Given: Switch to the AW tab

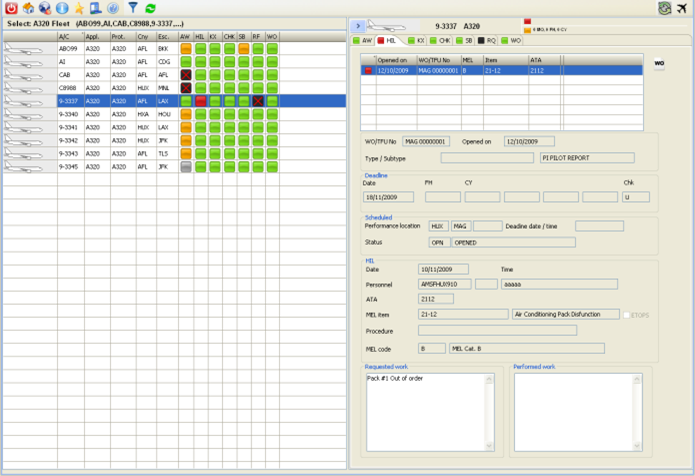Looking at the screenshot, I should pos(362,41).
